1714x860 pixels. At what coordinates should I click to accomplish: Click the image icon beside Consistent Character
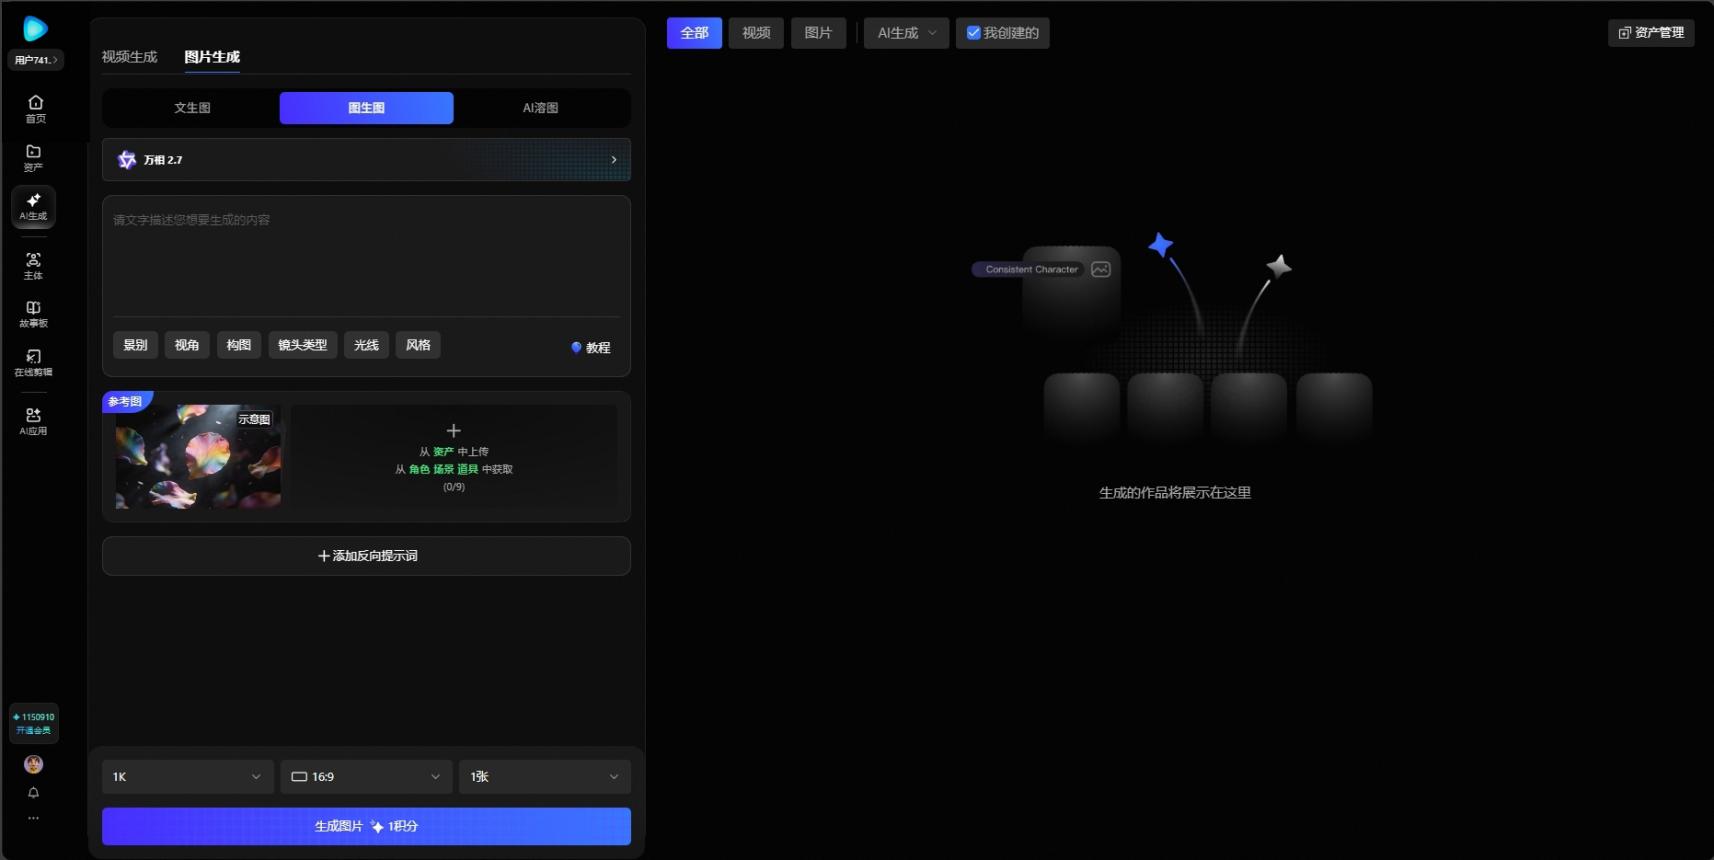(x=1101, y=269)
